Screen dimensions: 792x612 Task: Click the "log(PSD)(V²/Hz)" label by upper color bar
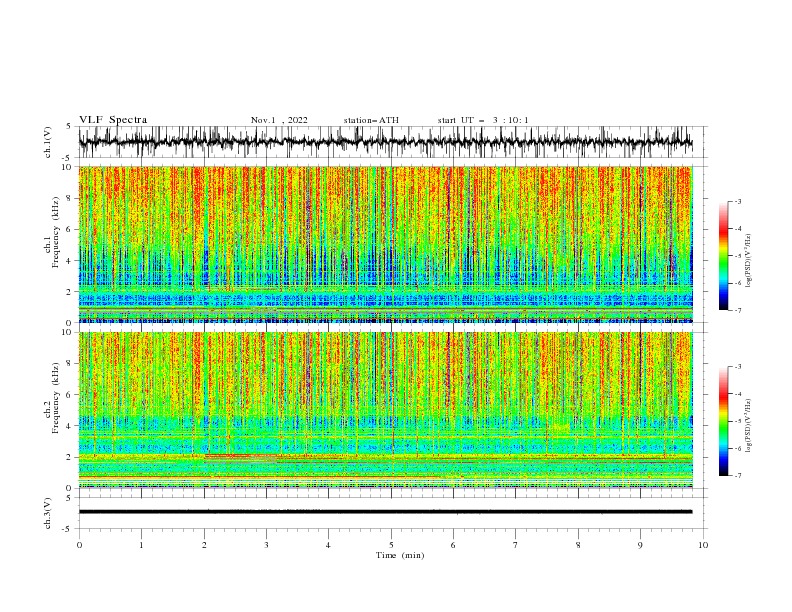coord(748,261)
